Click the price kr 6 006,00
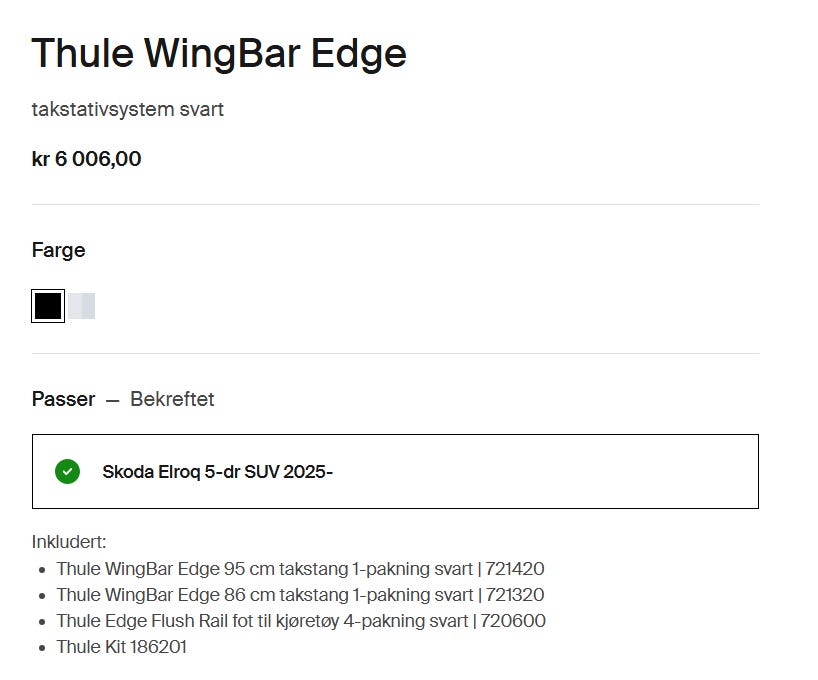Viewport: 818px width, 680px height. click(87, 158)
